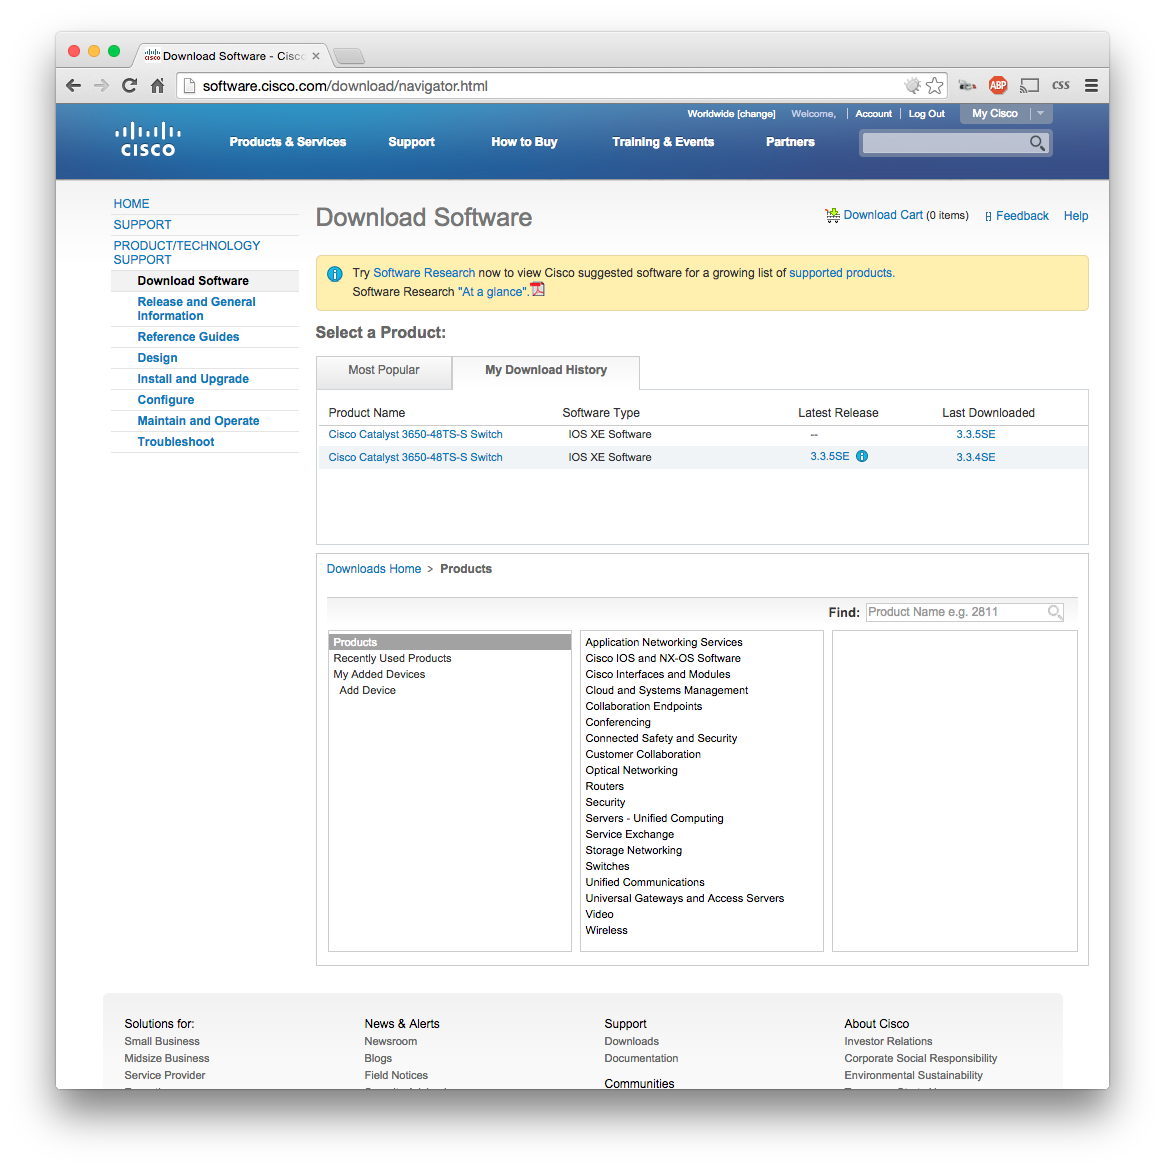Open the Partners menu
This screenshot has width=1165, height=1169.
[x=790, y=142]
